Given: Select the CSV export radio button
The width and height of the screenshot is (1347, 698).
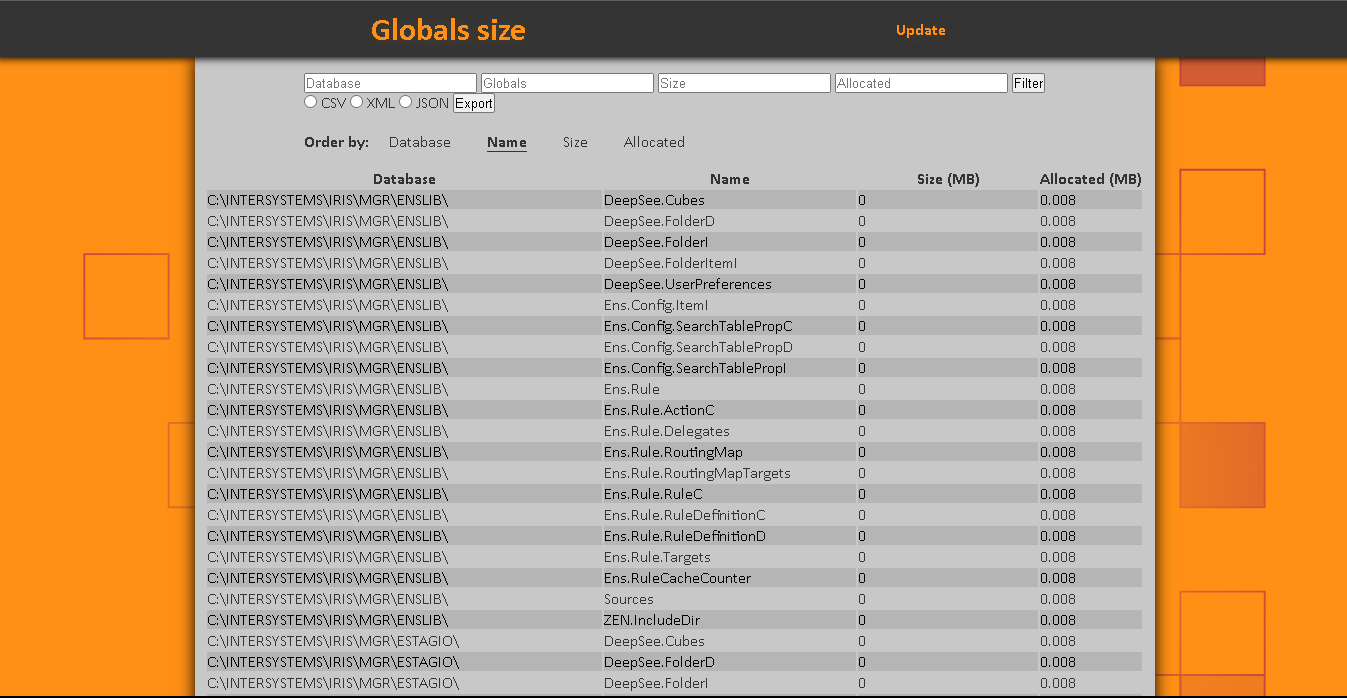Looking at the screenshot, I should [311, 102].
